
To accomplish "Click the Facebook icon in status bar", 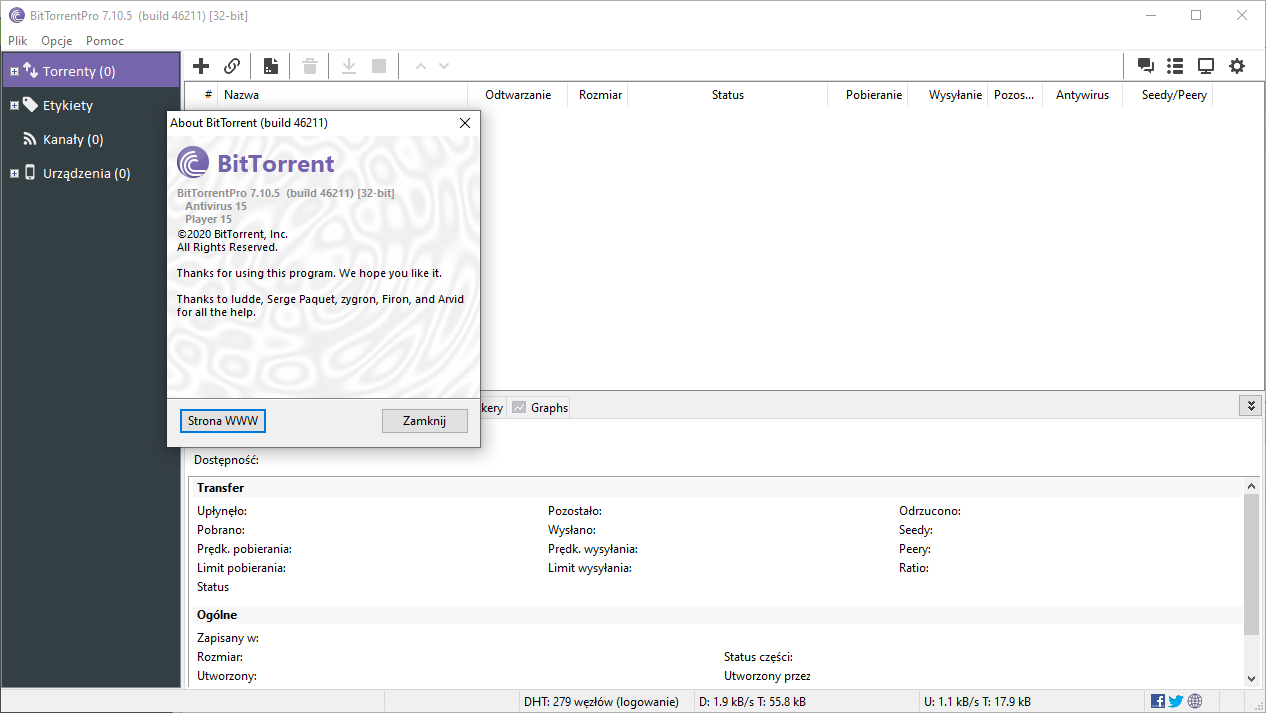I will tap(1158, 701).
